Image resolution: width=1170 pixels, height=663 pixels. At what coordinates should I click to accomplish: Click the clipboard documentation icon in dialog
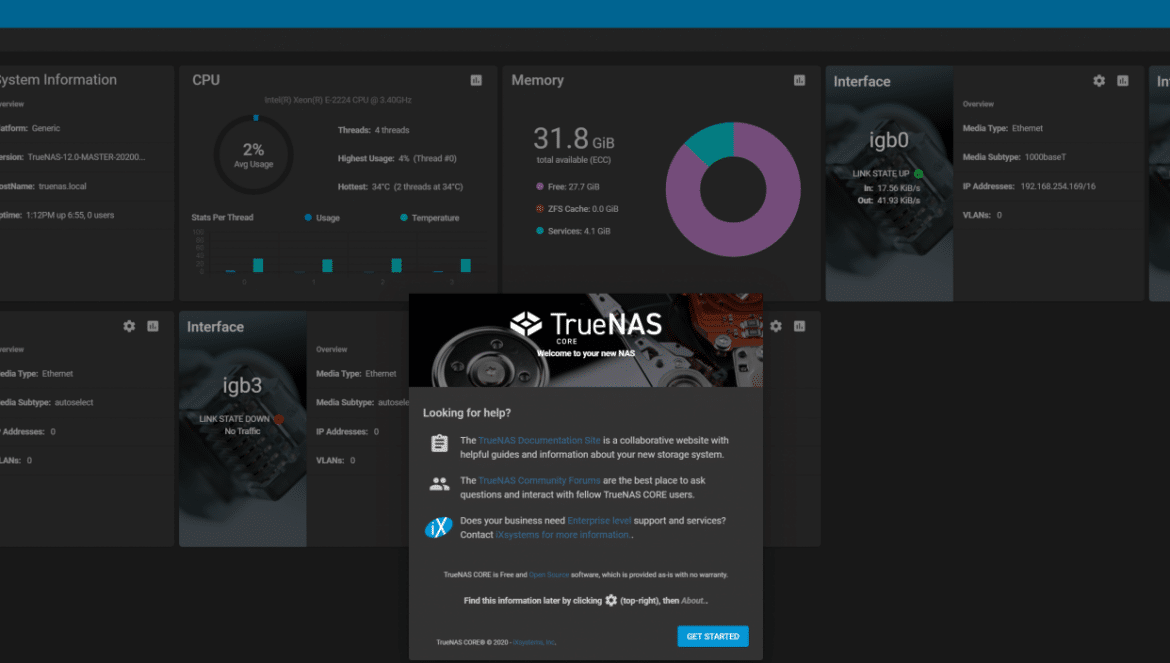439,443
